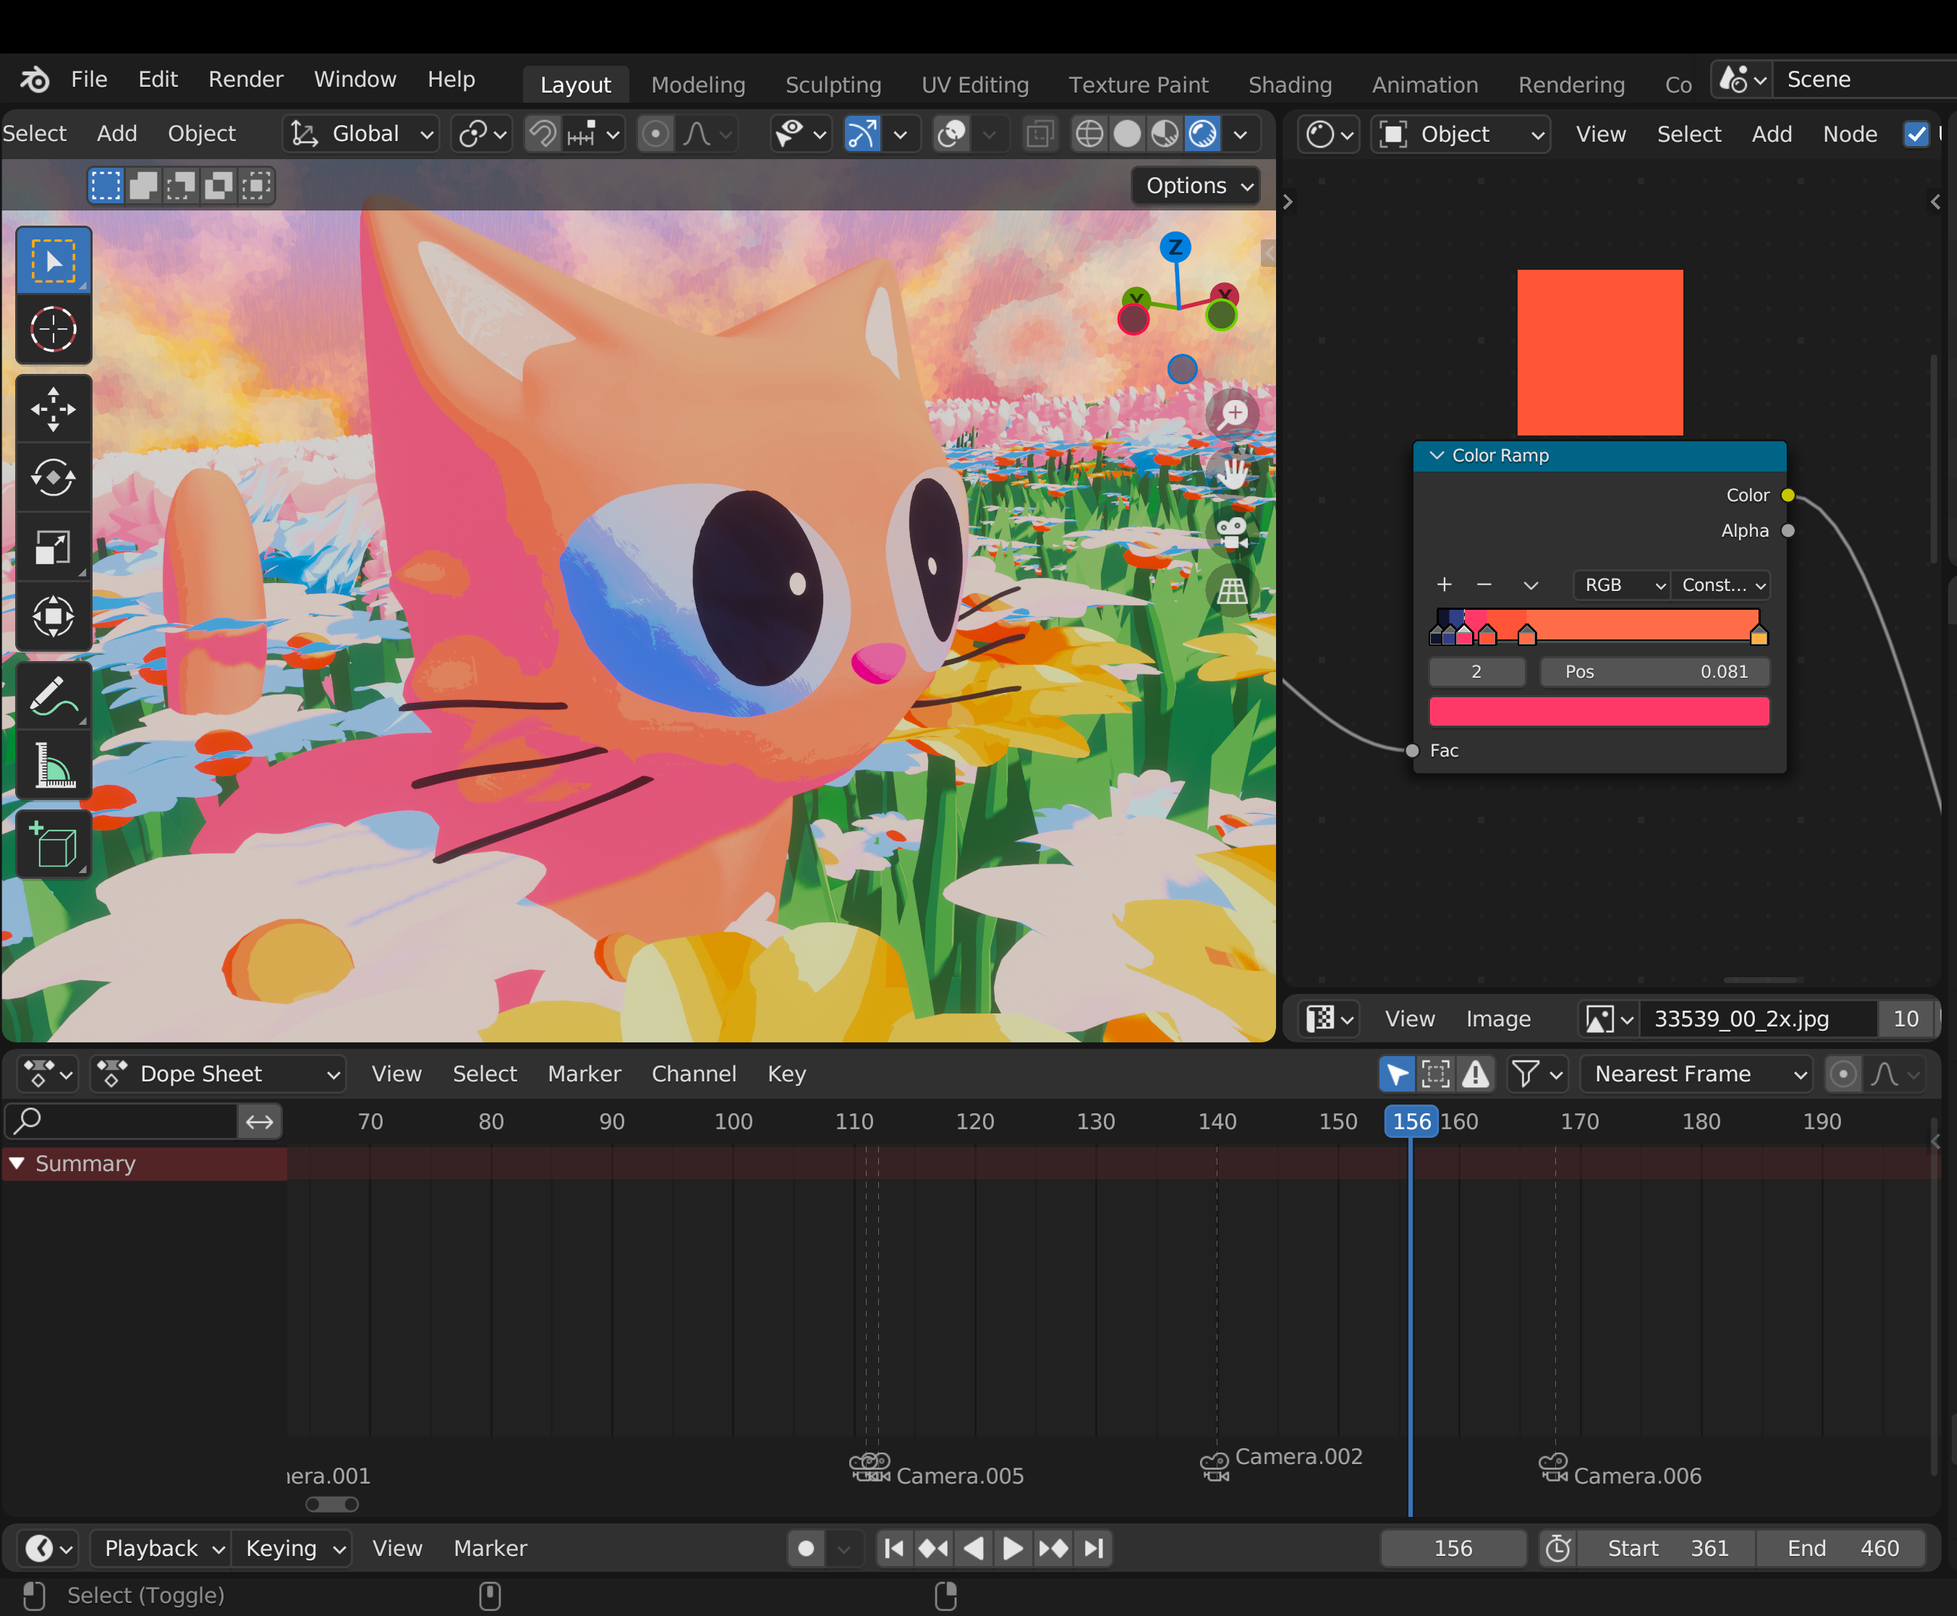The height and width of the screenshot is (1616, 1957).
Task: Toggle the Use Nodes checkbox
Action: 1915,134
